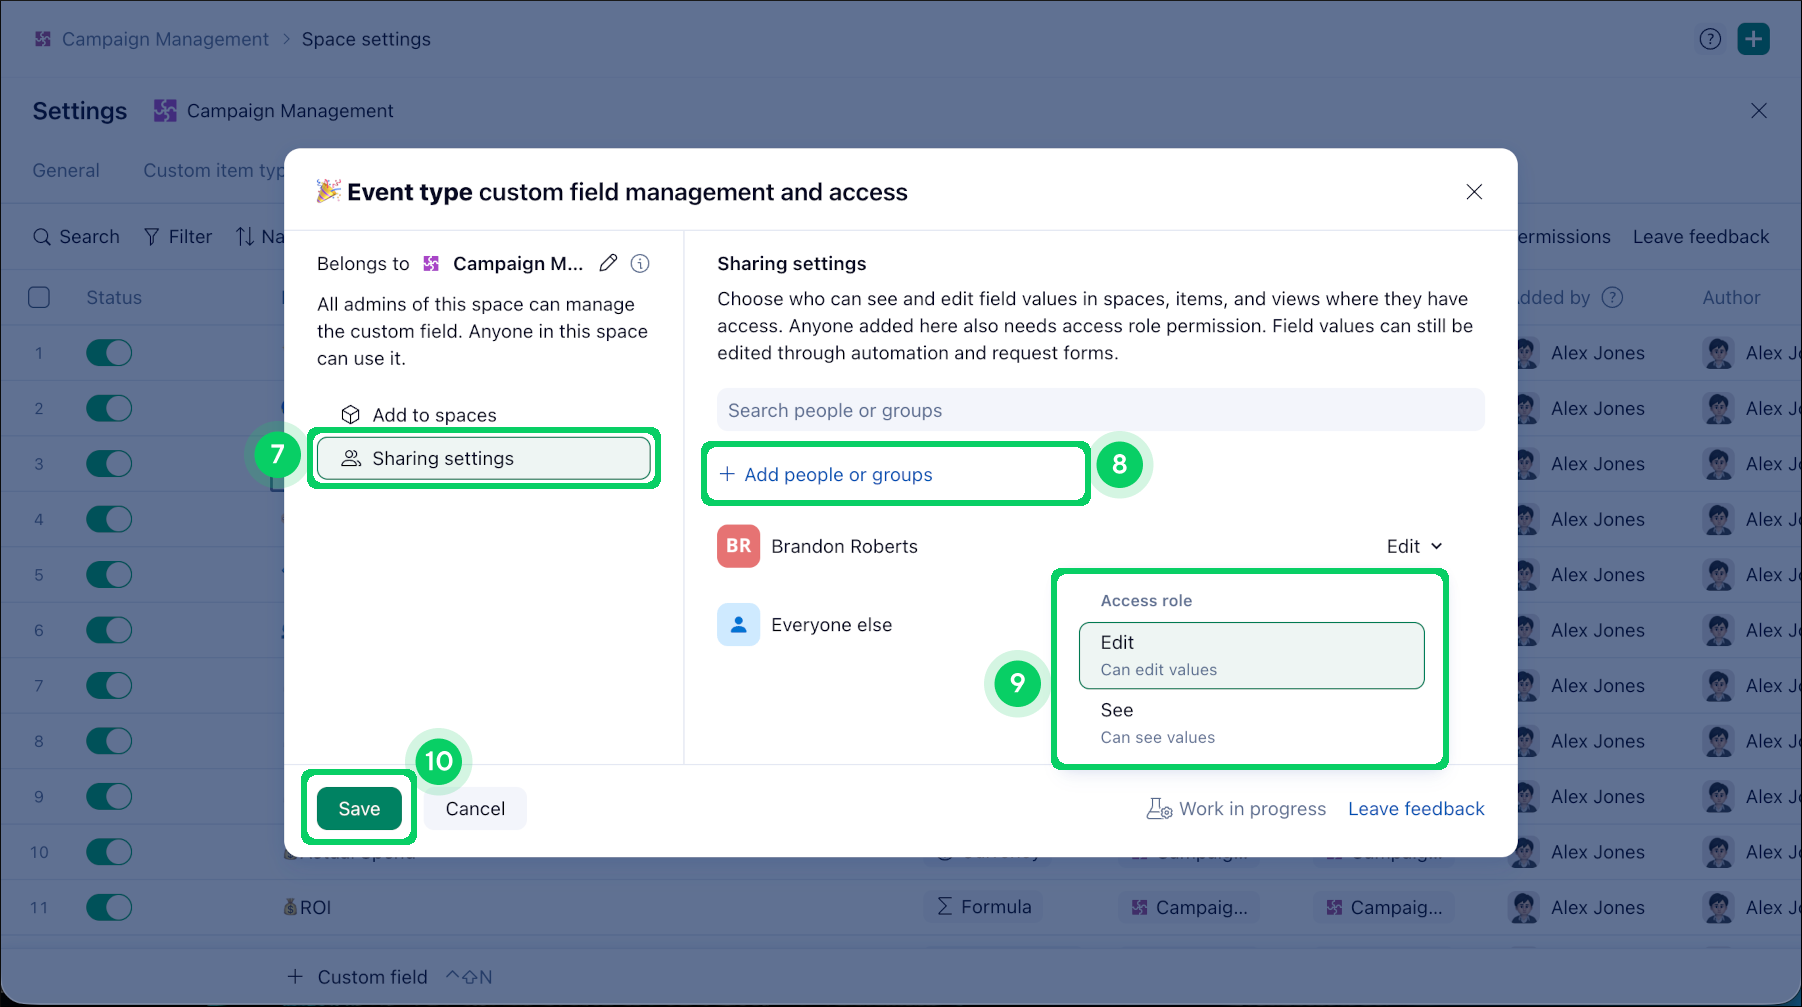Click Alex Jones avatar in row 1 Added by
The height and width of the screenshot is (1007, 1802).
coord(1524,353)
